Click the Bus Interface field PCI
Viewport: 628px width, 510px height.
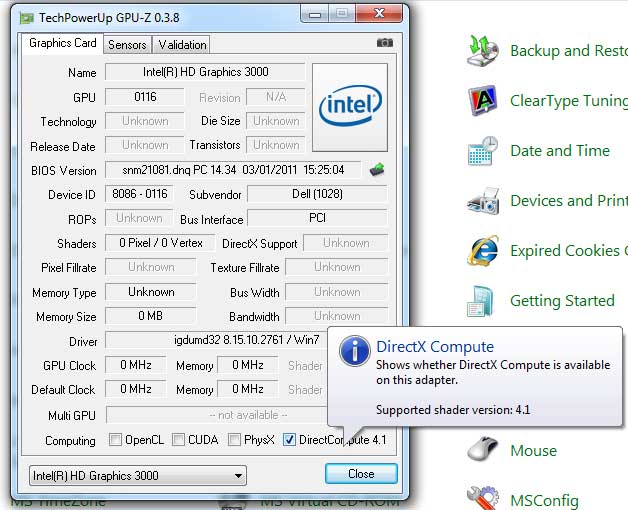(317, 218)
